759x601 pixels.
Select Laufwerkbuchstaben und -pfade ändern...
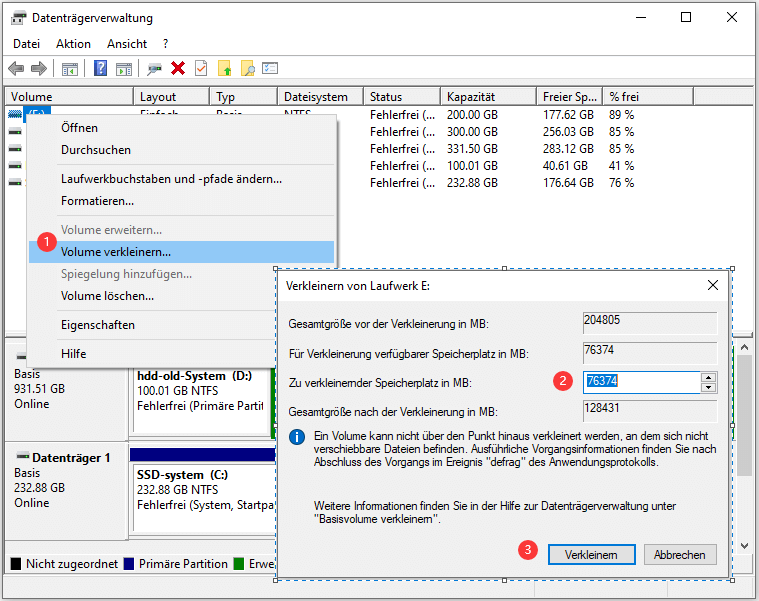(x=181, y=179)
